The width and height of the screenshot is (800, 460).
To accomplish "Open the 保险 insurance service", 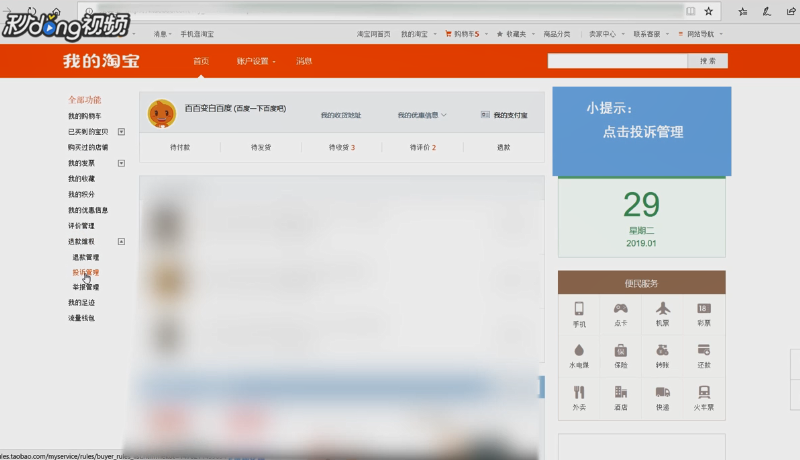I will (620, 356).
